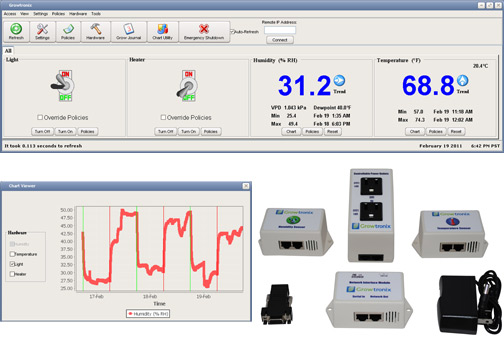
Task: Open the Hardware menu in menu bar
Action: [x=78, y=14]
